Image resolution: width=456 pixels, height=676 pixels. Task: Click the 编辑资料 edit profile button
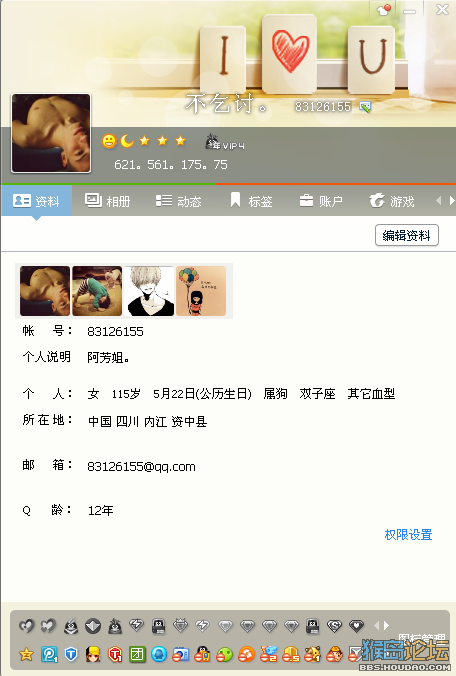(x=406, y=235)
